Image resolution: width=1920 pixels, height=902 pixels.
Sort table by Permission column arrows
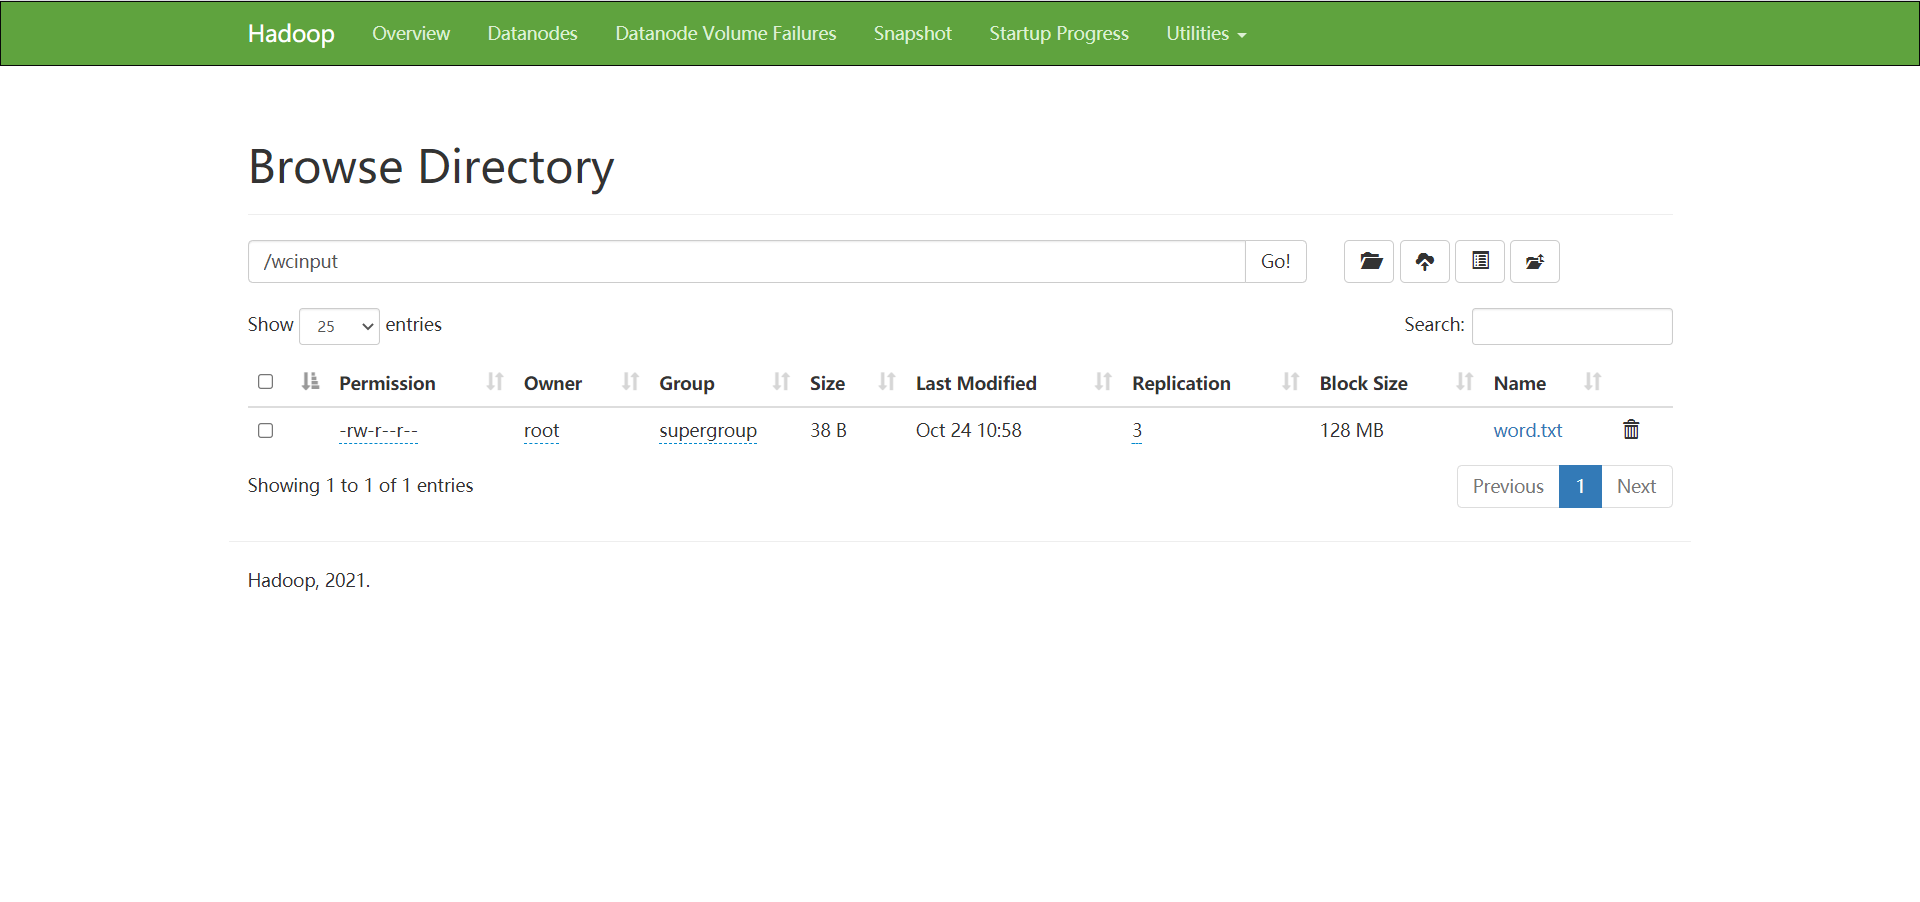[495, 381]
